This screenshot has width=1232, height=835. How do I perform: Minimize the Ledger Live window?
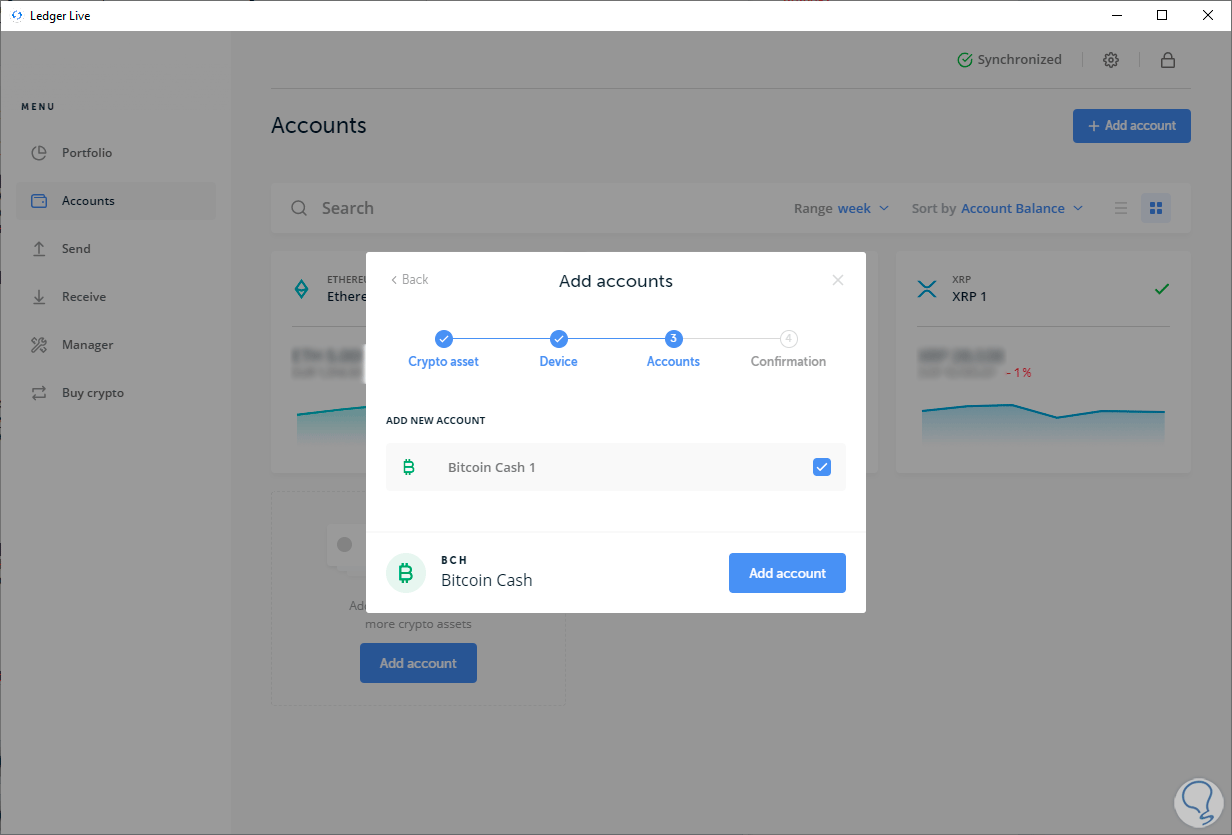tap(1116, 15)
